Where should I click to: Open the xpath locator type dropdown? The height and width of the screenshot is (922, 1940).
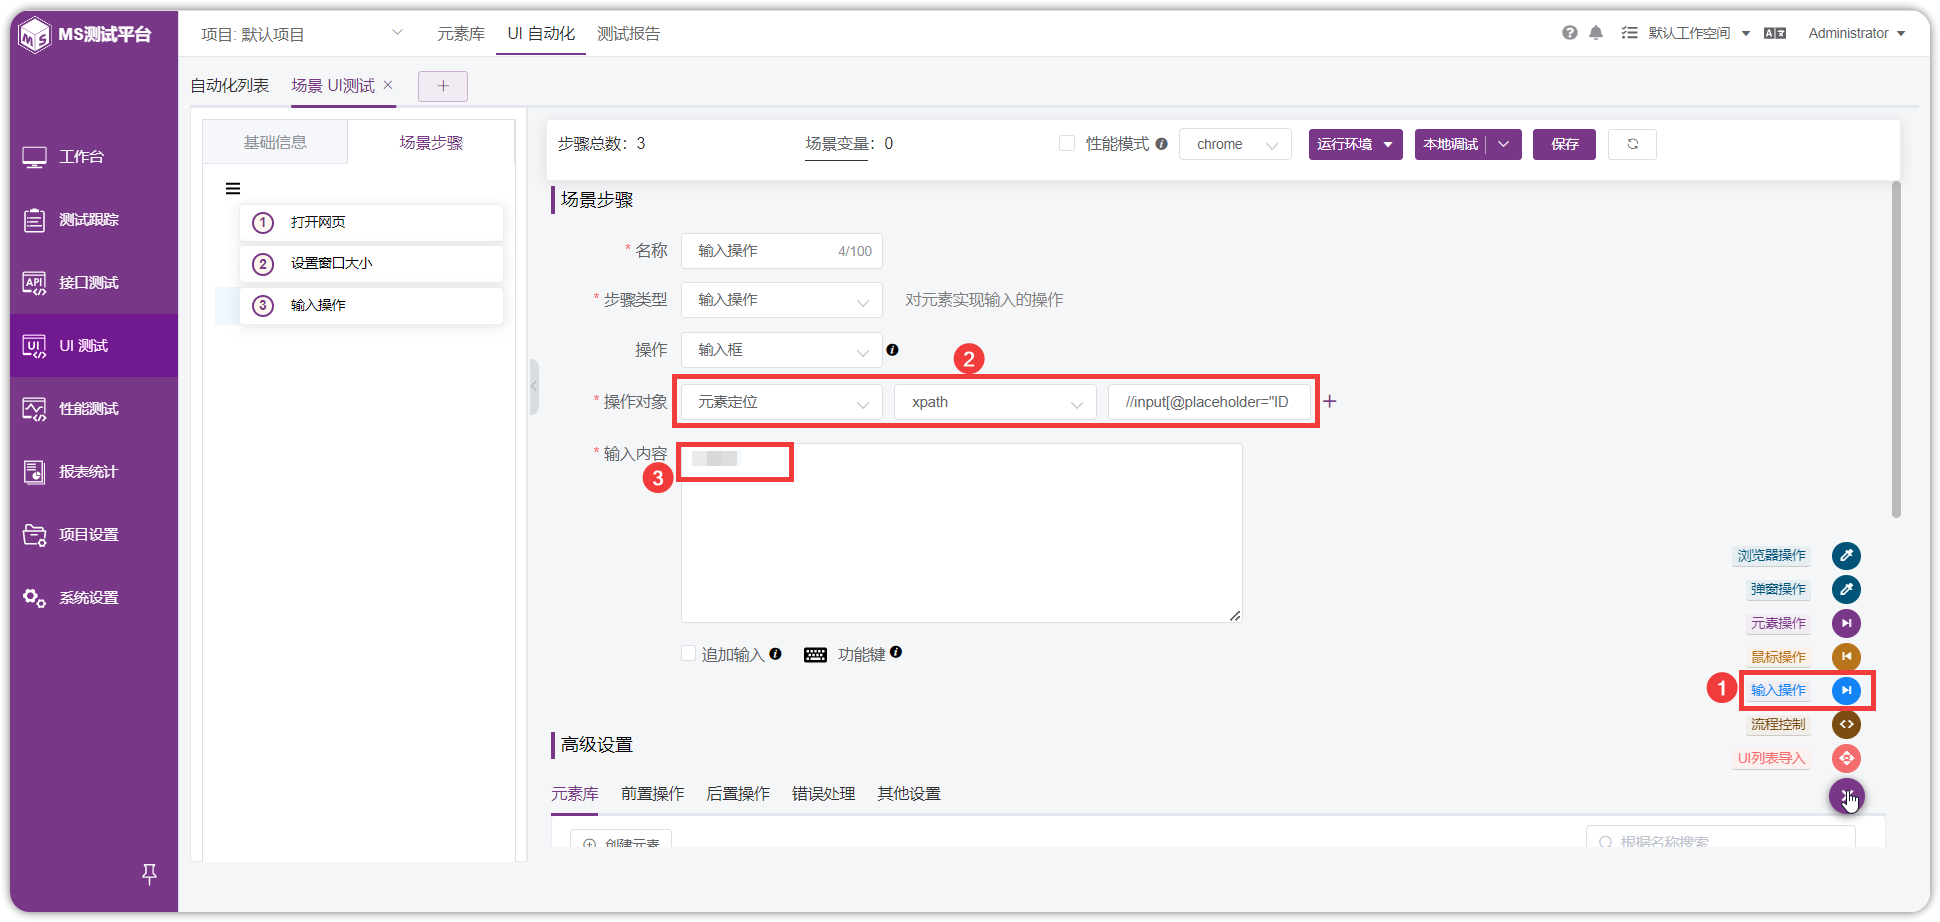click(995, 402)
